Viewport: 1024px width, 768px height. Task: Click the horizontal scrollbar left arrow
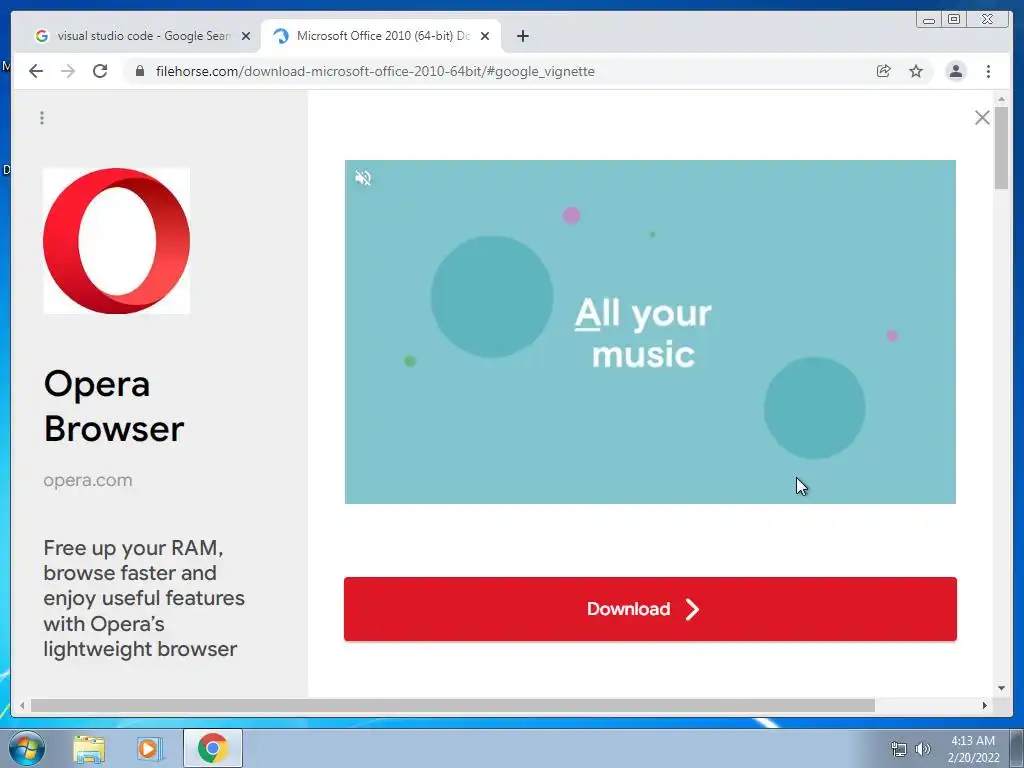(22, 705)
